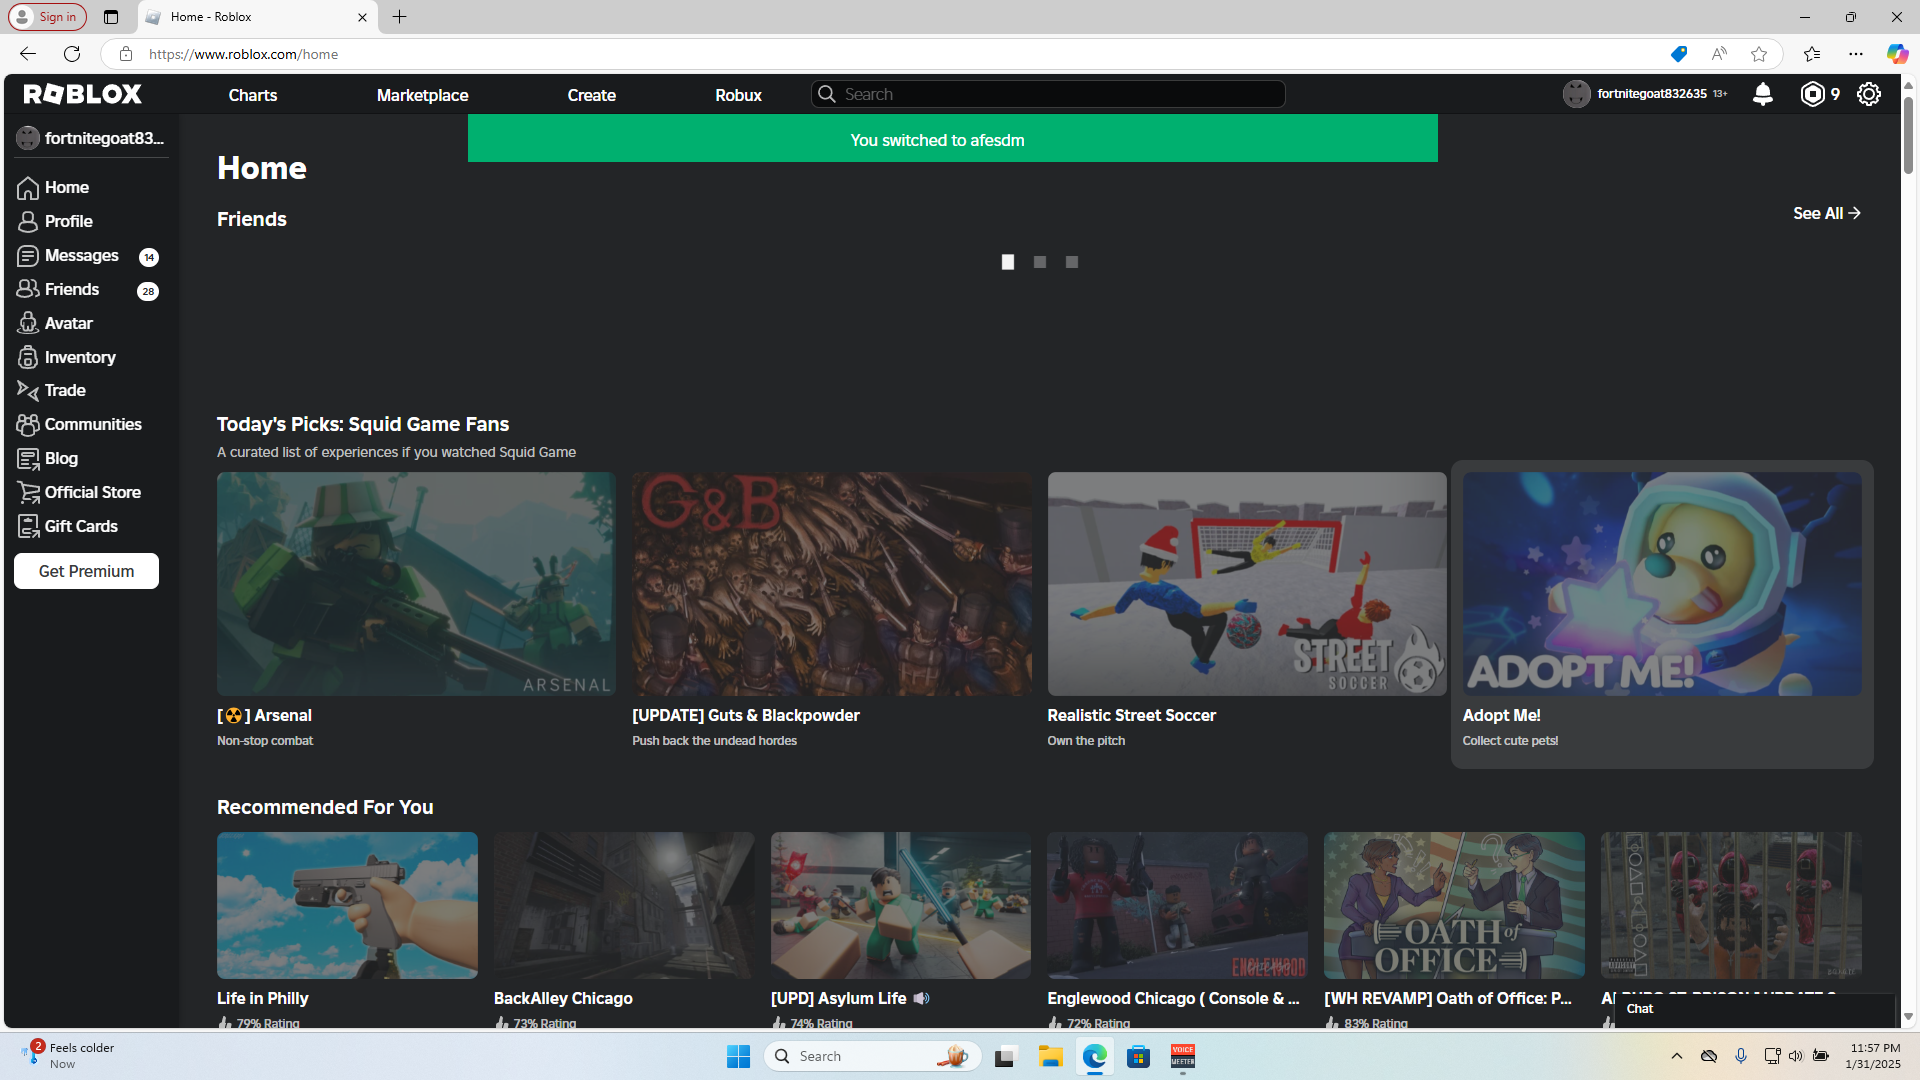Screen dimensions: 1920x1080
Task: Switch to the Marketplace tab
Action: tap(422, 95)
